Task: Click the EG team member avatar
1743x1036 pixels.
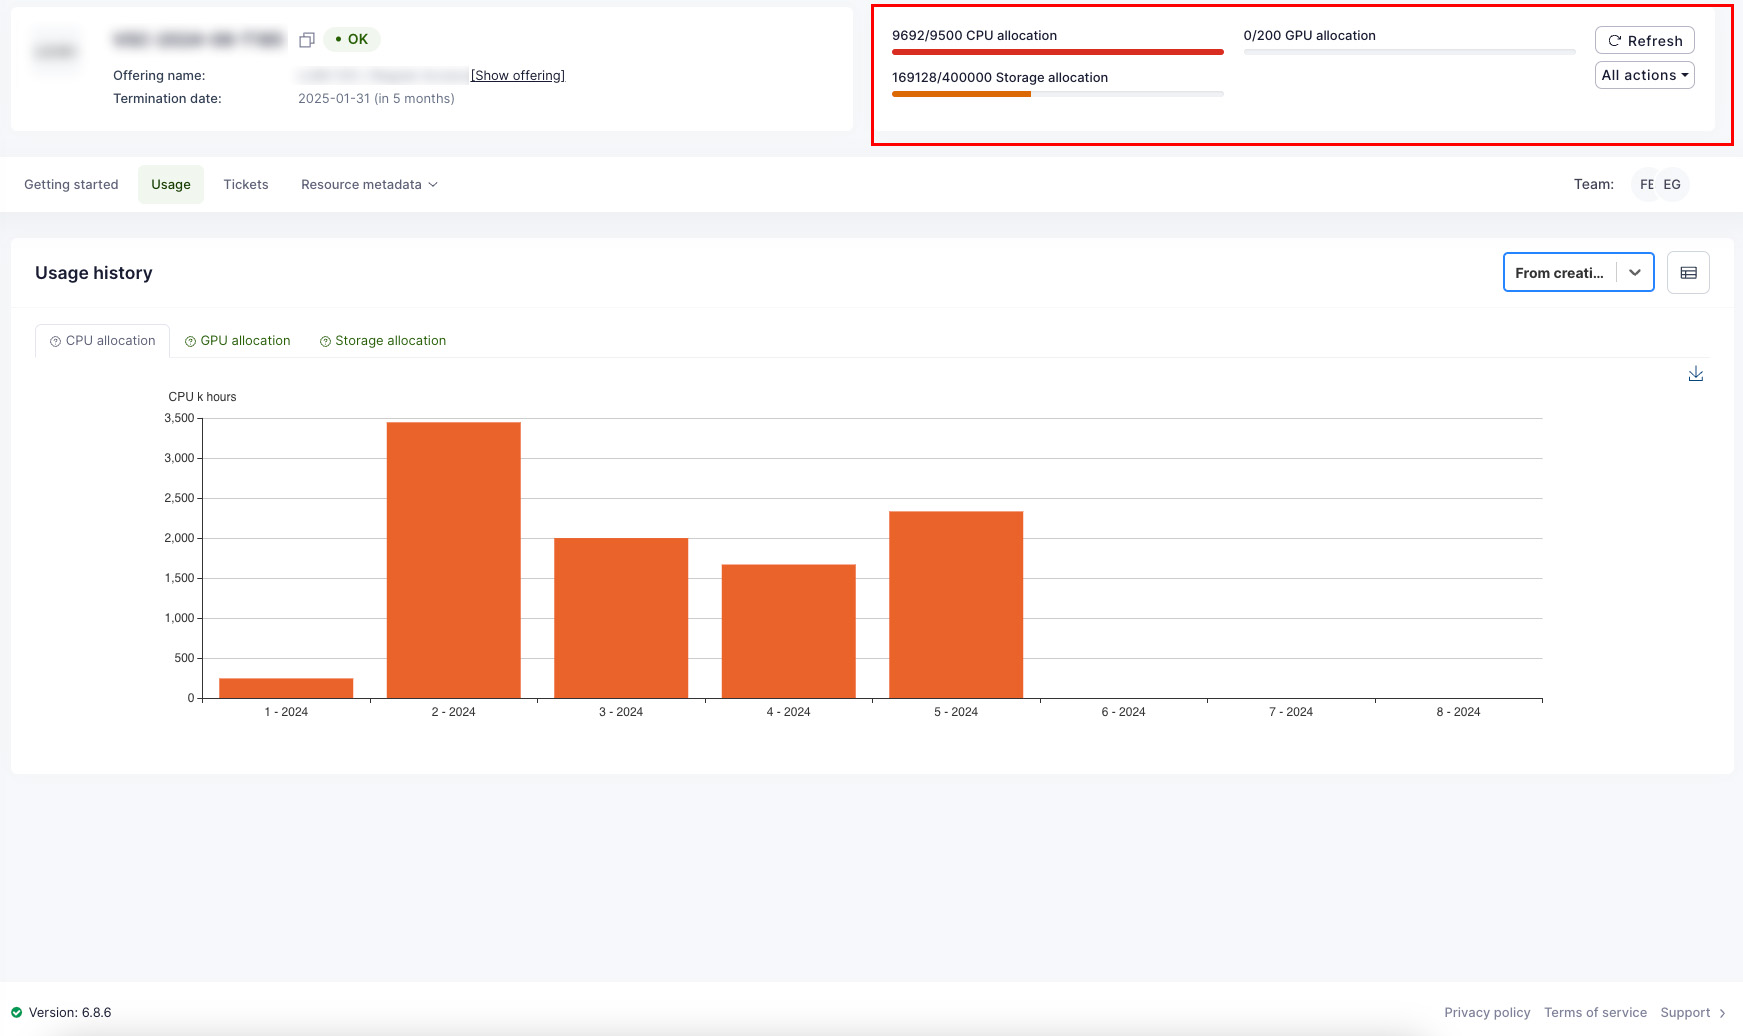Action: coord(1672,185)
